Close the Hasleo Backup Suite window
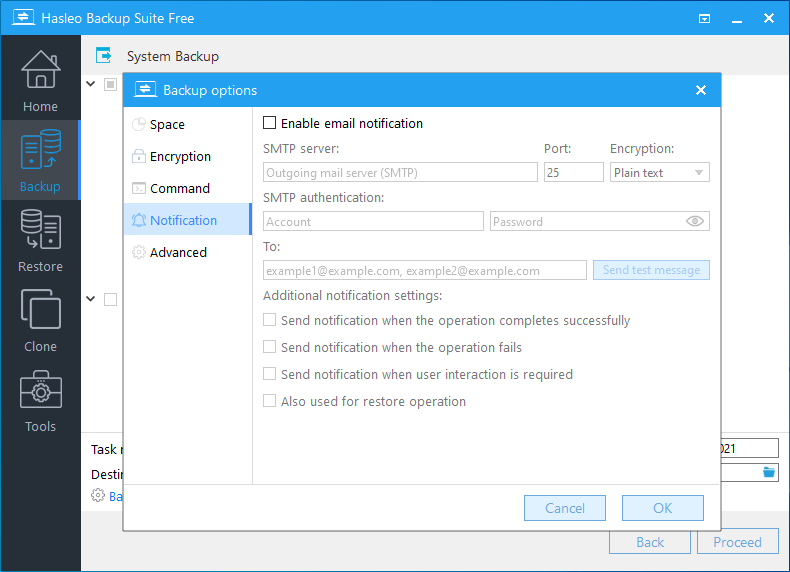The height and width of the screenshot is (572, 790). click(769, 18)
